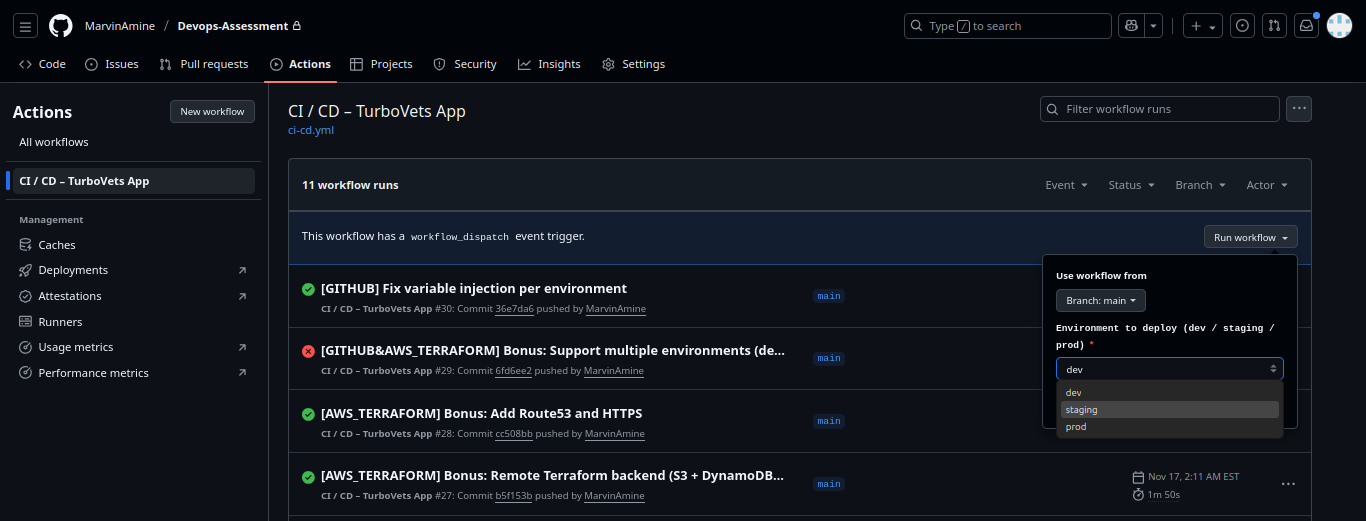Viewport: 1366px width, 521px height.
Task: Choose staging from environment options
Action: (x=1170, y=410)
